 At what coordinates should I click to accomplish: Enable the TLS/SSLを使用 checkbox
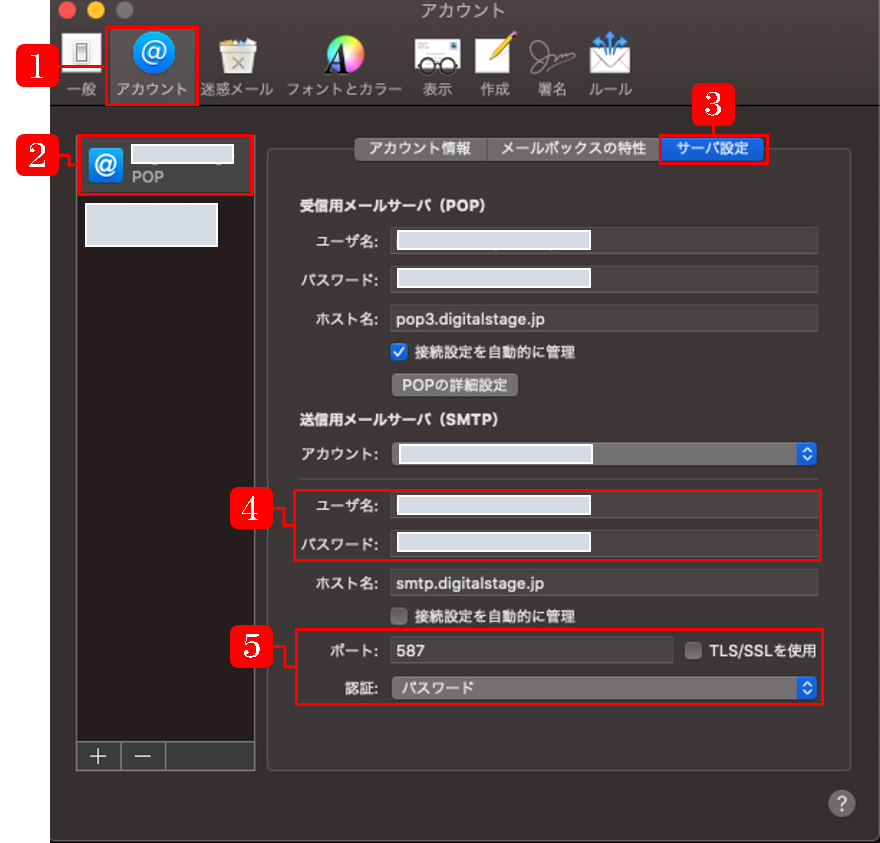click(x=693, y=650)
